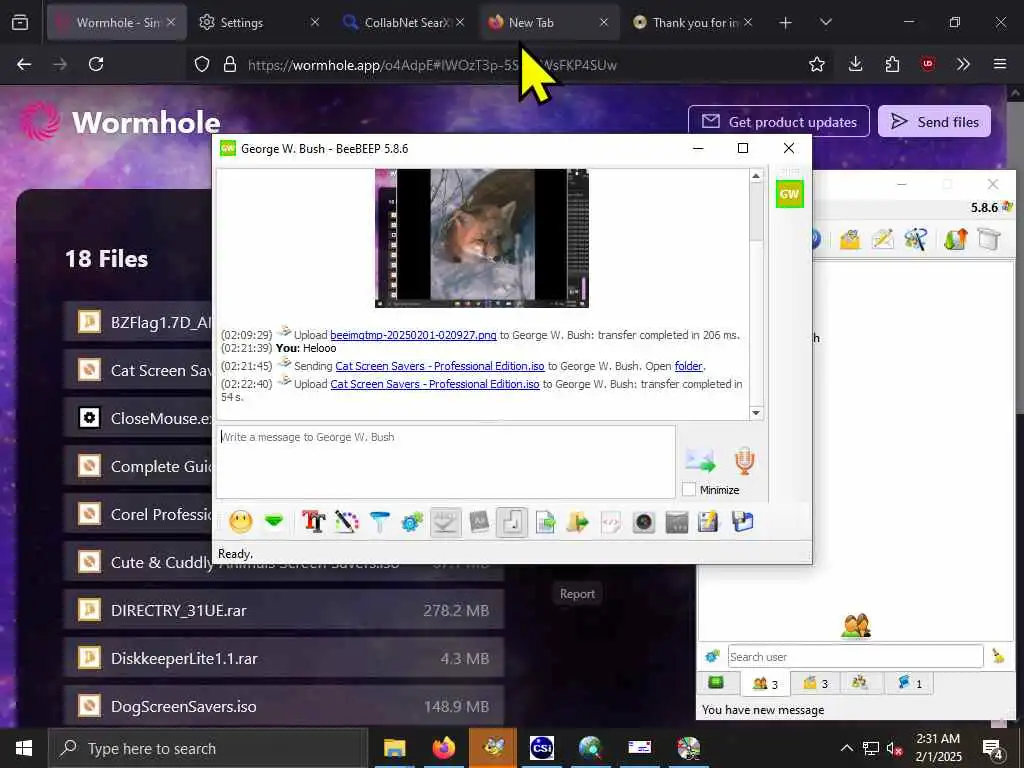Expand the list all tabs chevron
Viewport: 1024px width, 768px height.
(825, 23)
